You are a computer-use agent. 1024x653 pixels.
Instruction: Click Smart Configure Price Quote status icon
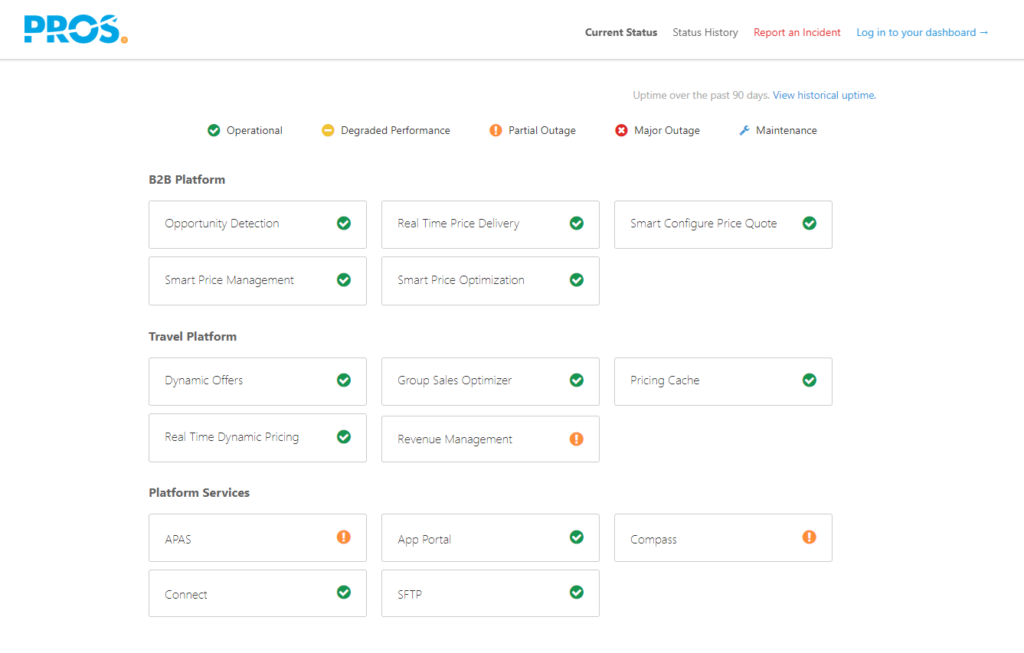pos(809,223)
